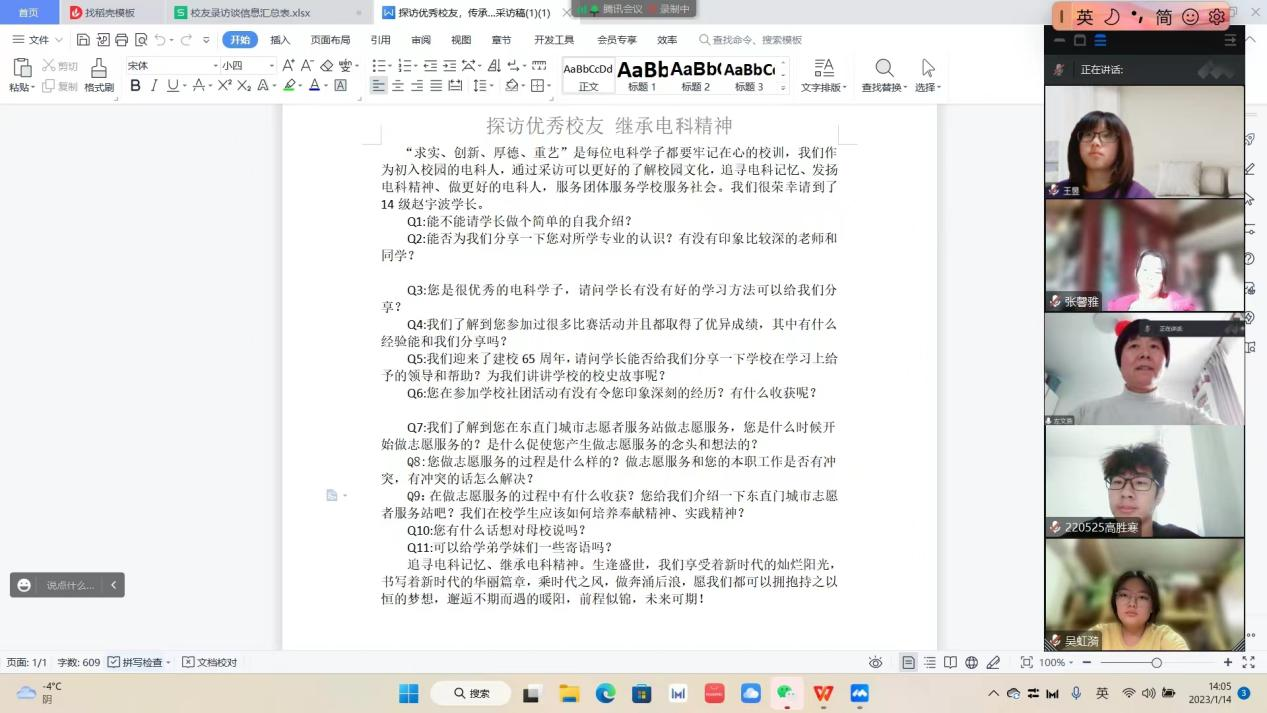1267x713 pixels.
Task: Open the 小四 font size dropdown
Action: tap(268, 66)
